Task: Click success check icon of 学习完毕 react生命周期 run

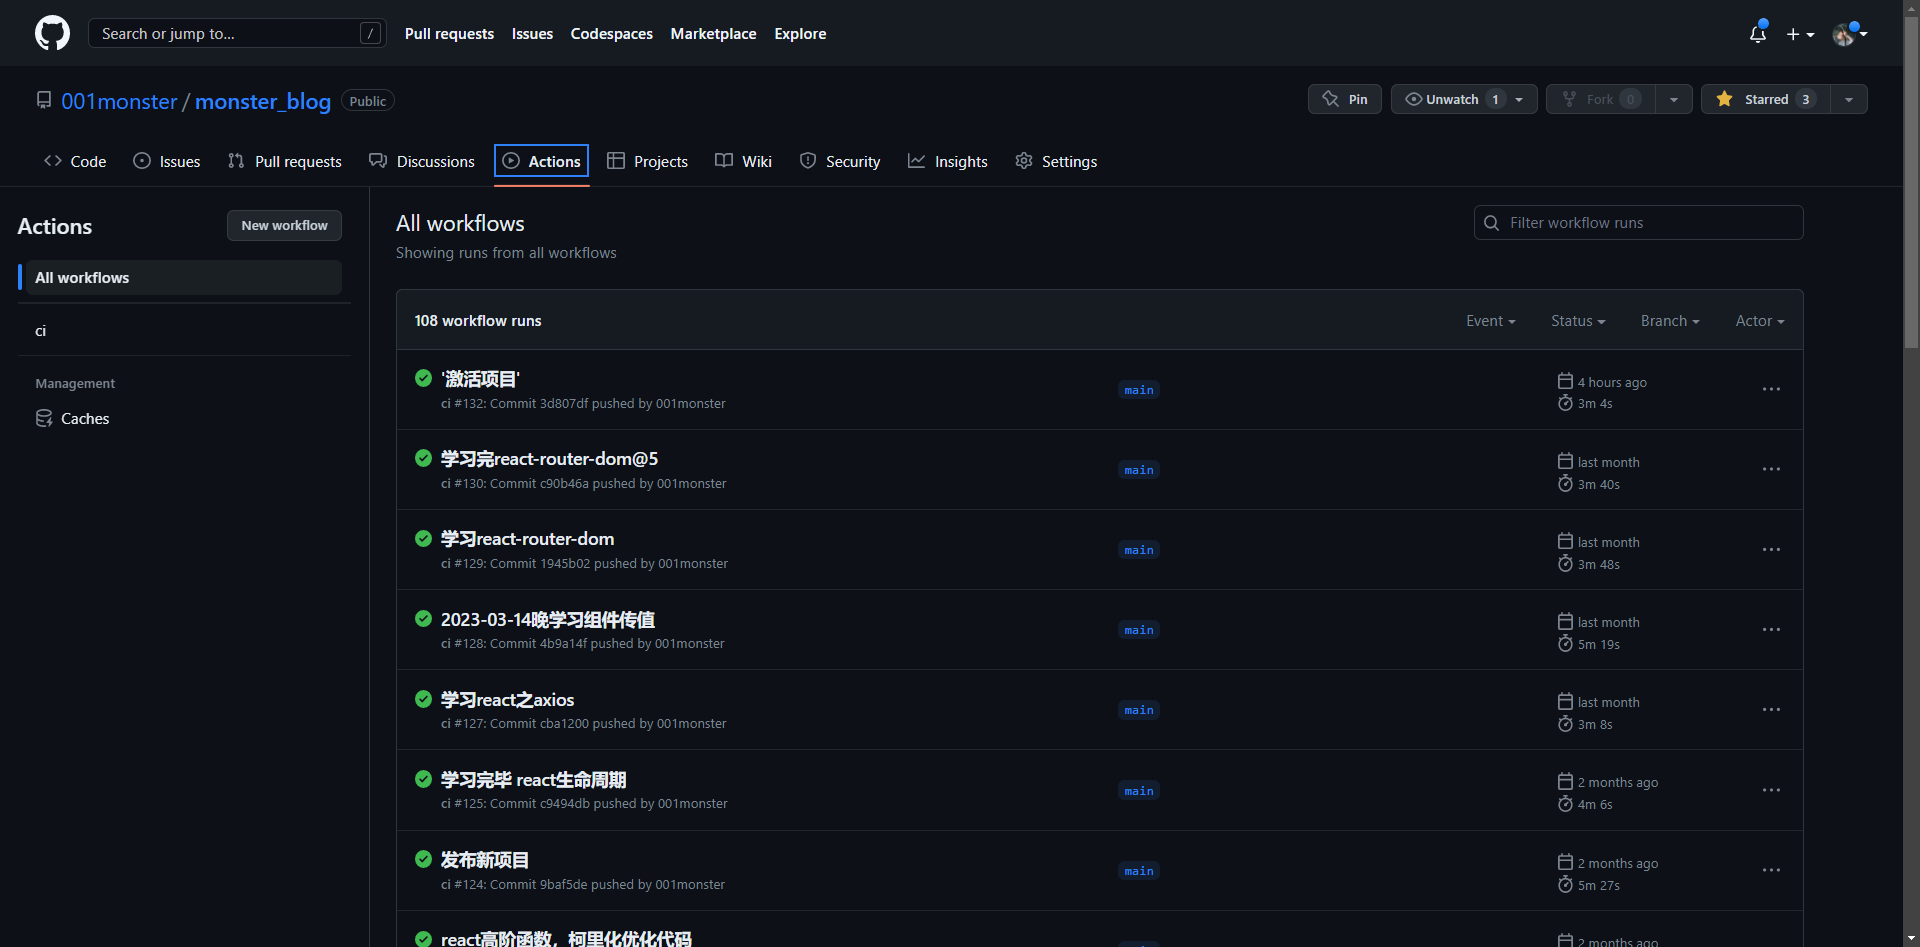Action: [423, 779]
